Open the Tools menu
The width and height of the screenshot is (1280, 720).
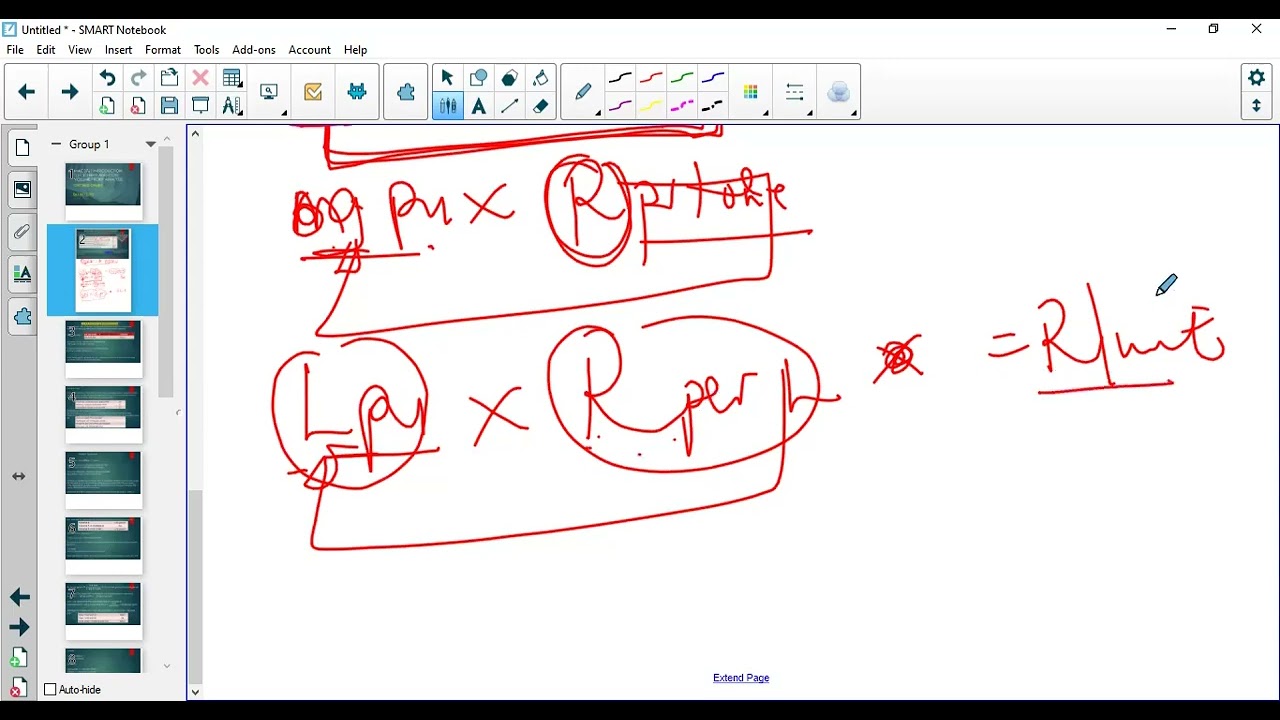[x=207, y=50]
